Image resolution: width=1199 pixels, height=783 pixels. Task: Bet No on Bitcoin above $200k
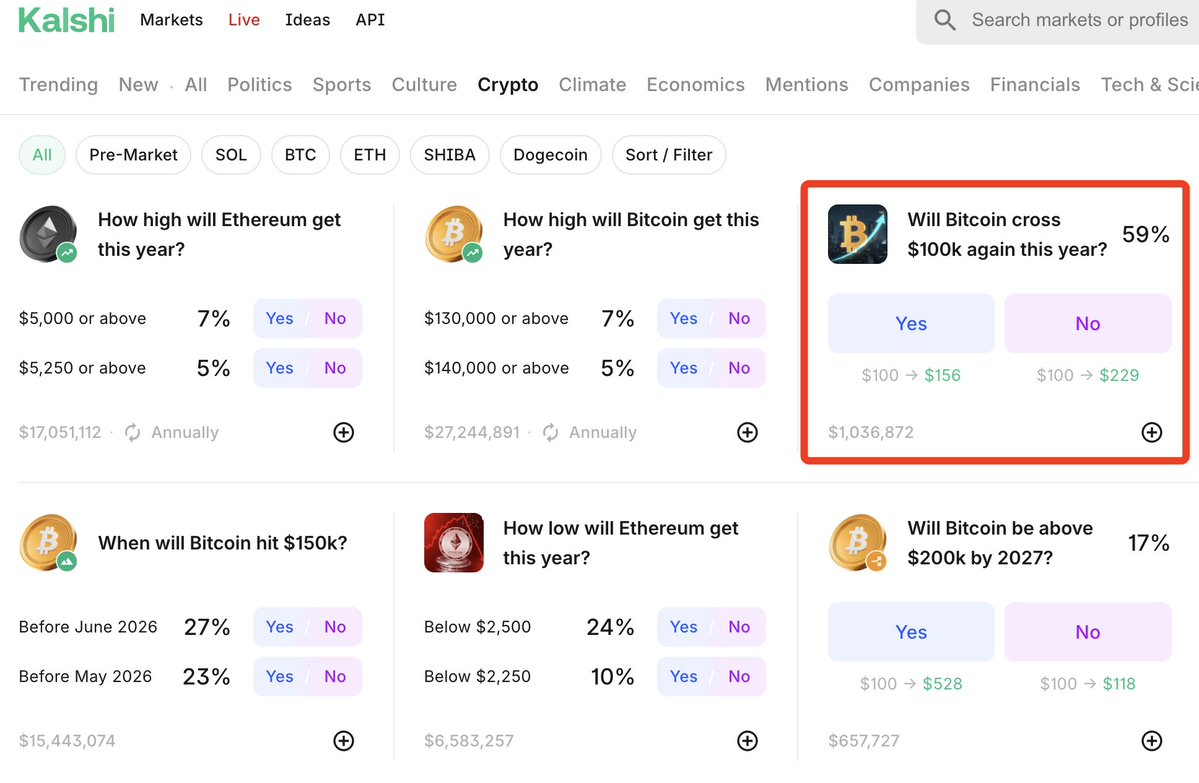[x=1087, y=632]
